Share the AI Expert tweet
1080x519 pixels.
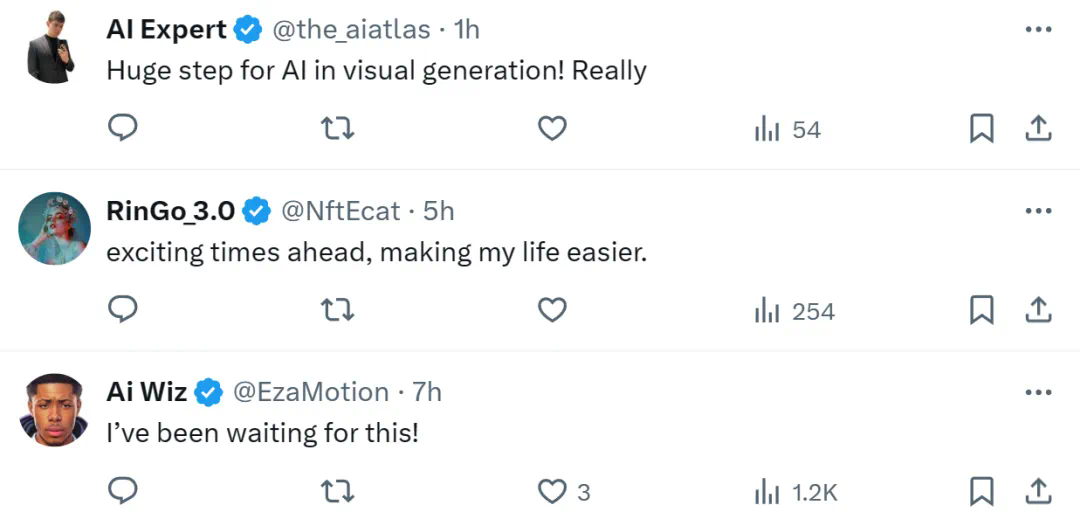(x=1038, y=129)
